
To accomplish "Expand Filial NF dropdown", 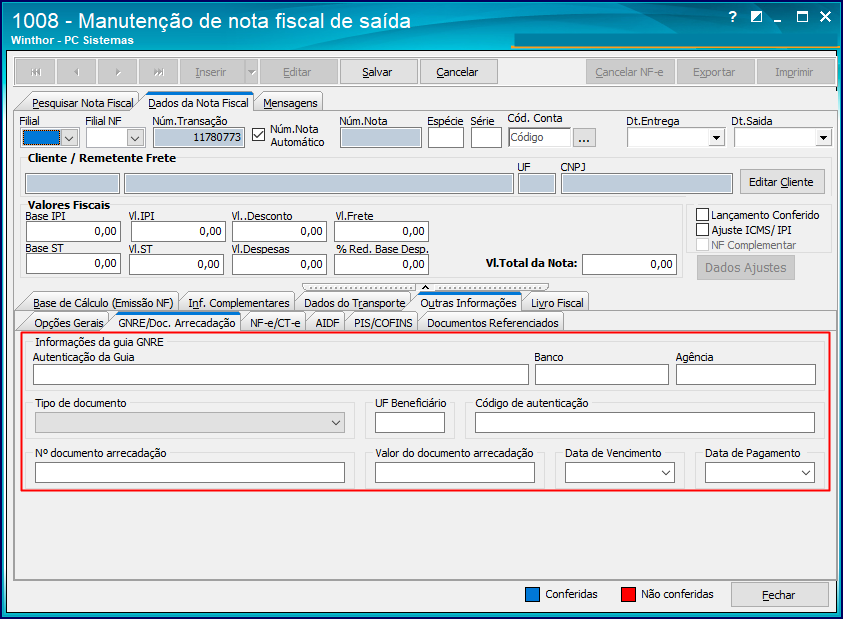I will pyautogui.click(x=135, y=138).
